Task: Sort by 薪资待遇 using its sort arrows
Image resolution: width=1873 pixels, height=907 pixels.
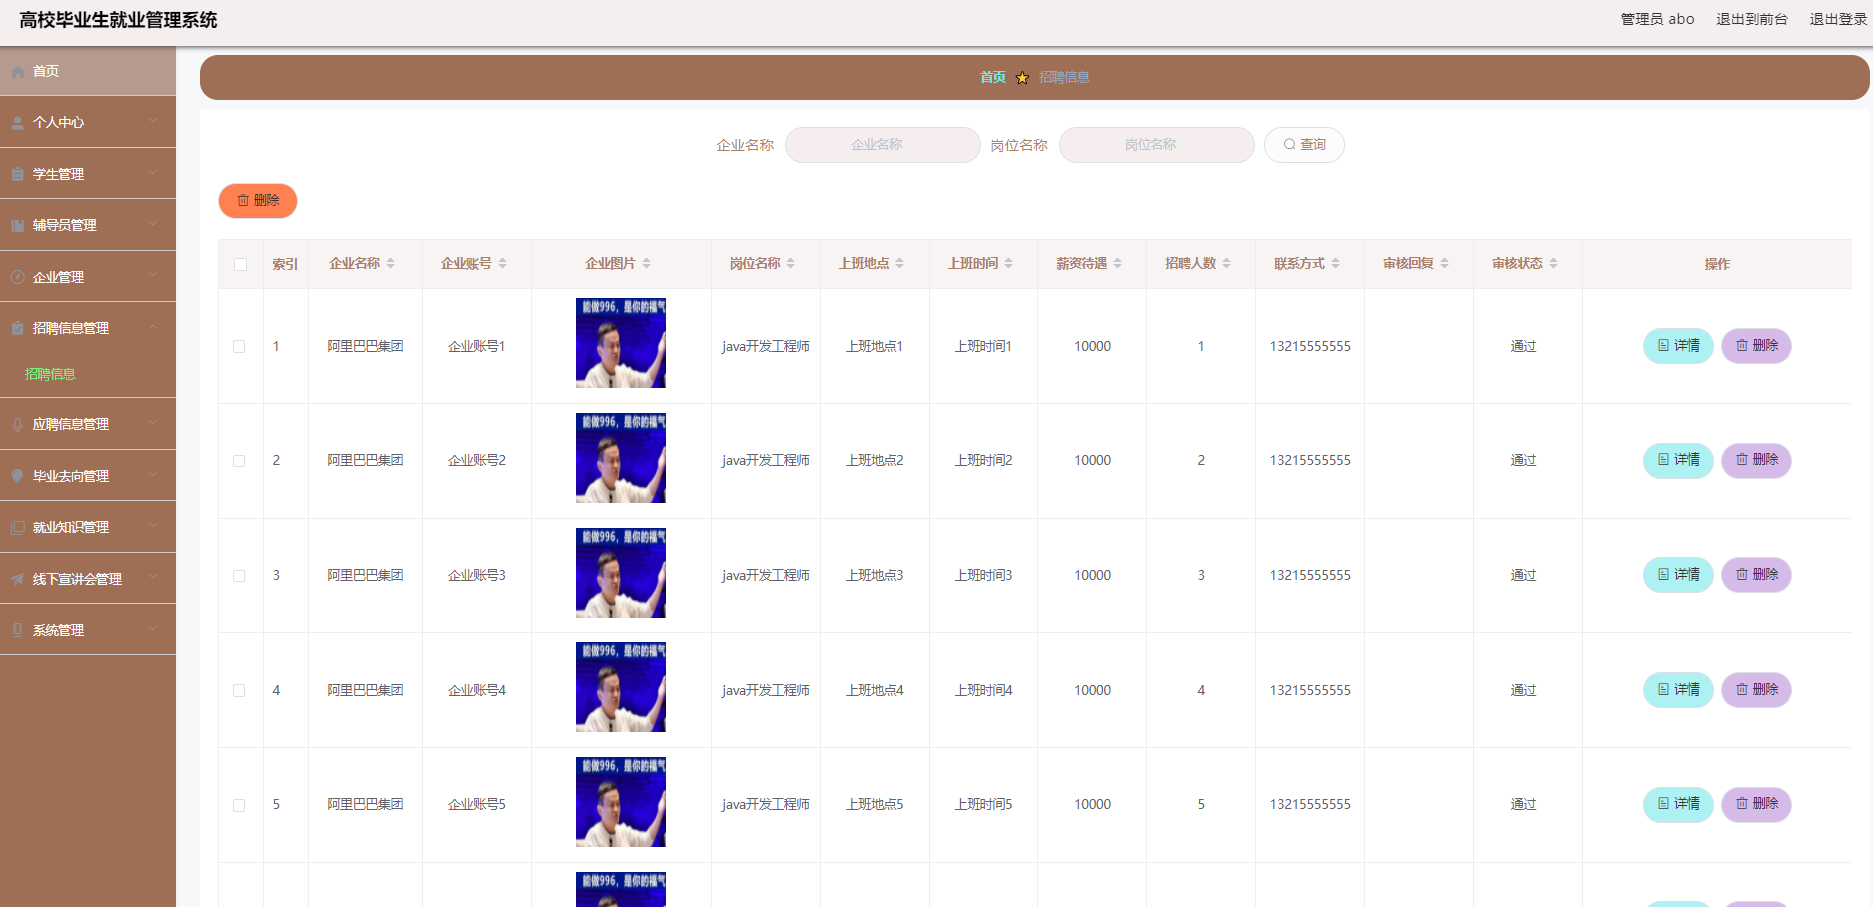Action: coord(1118,264)
